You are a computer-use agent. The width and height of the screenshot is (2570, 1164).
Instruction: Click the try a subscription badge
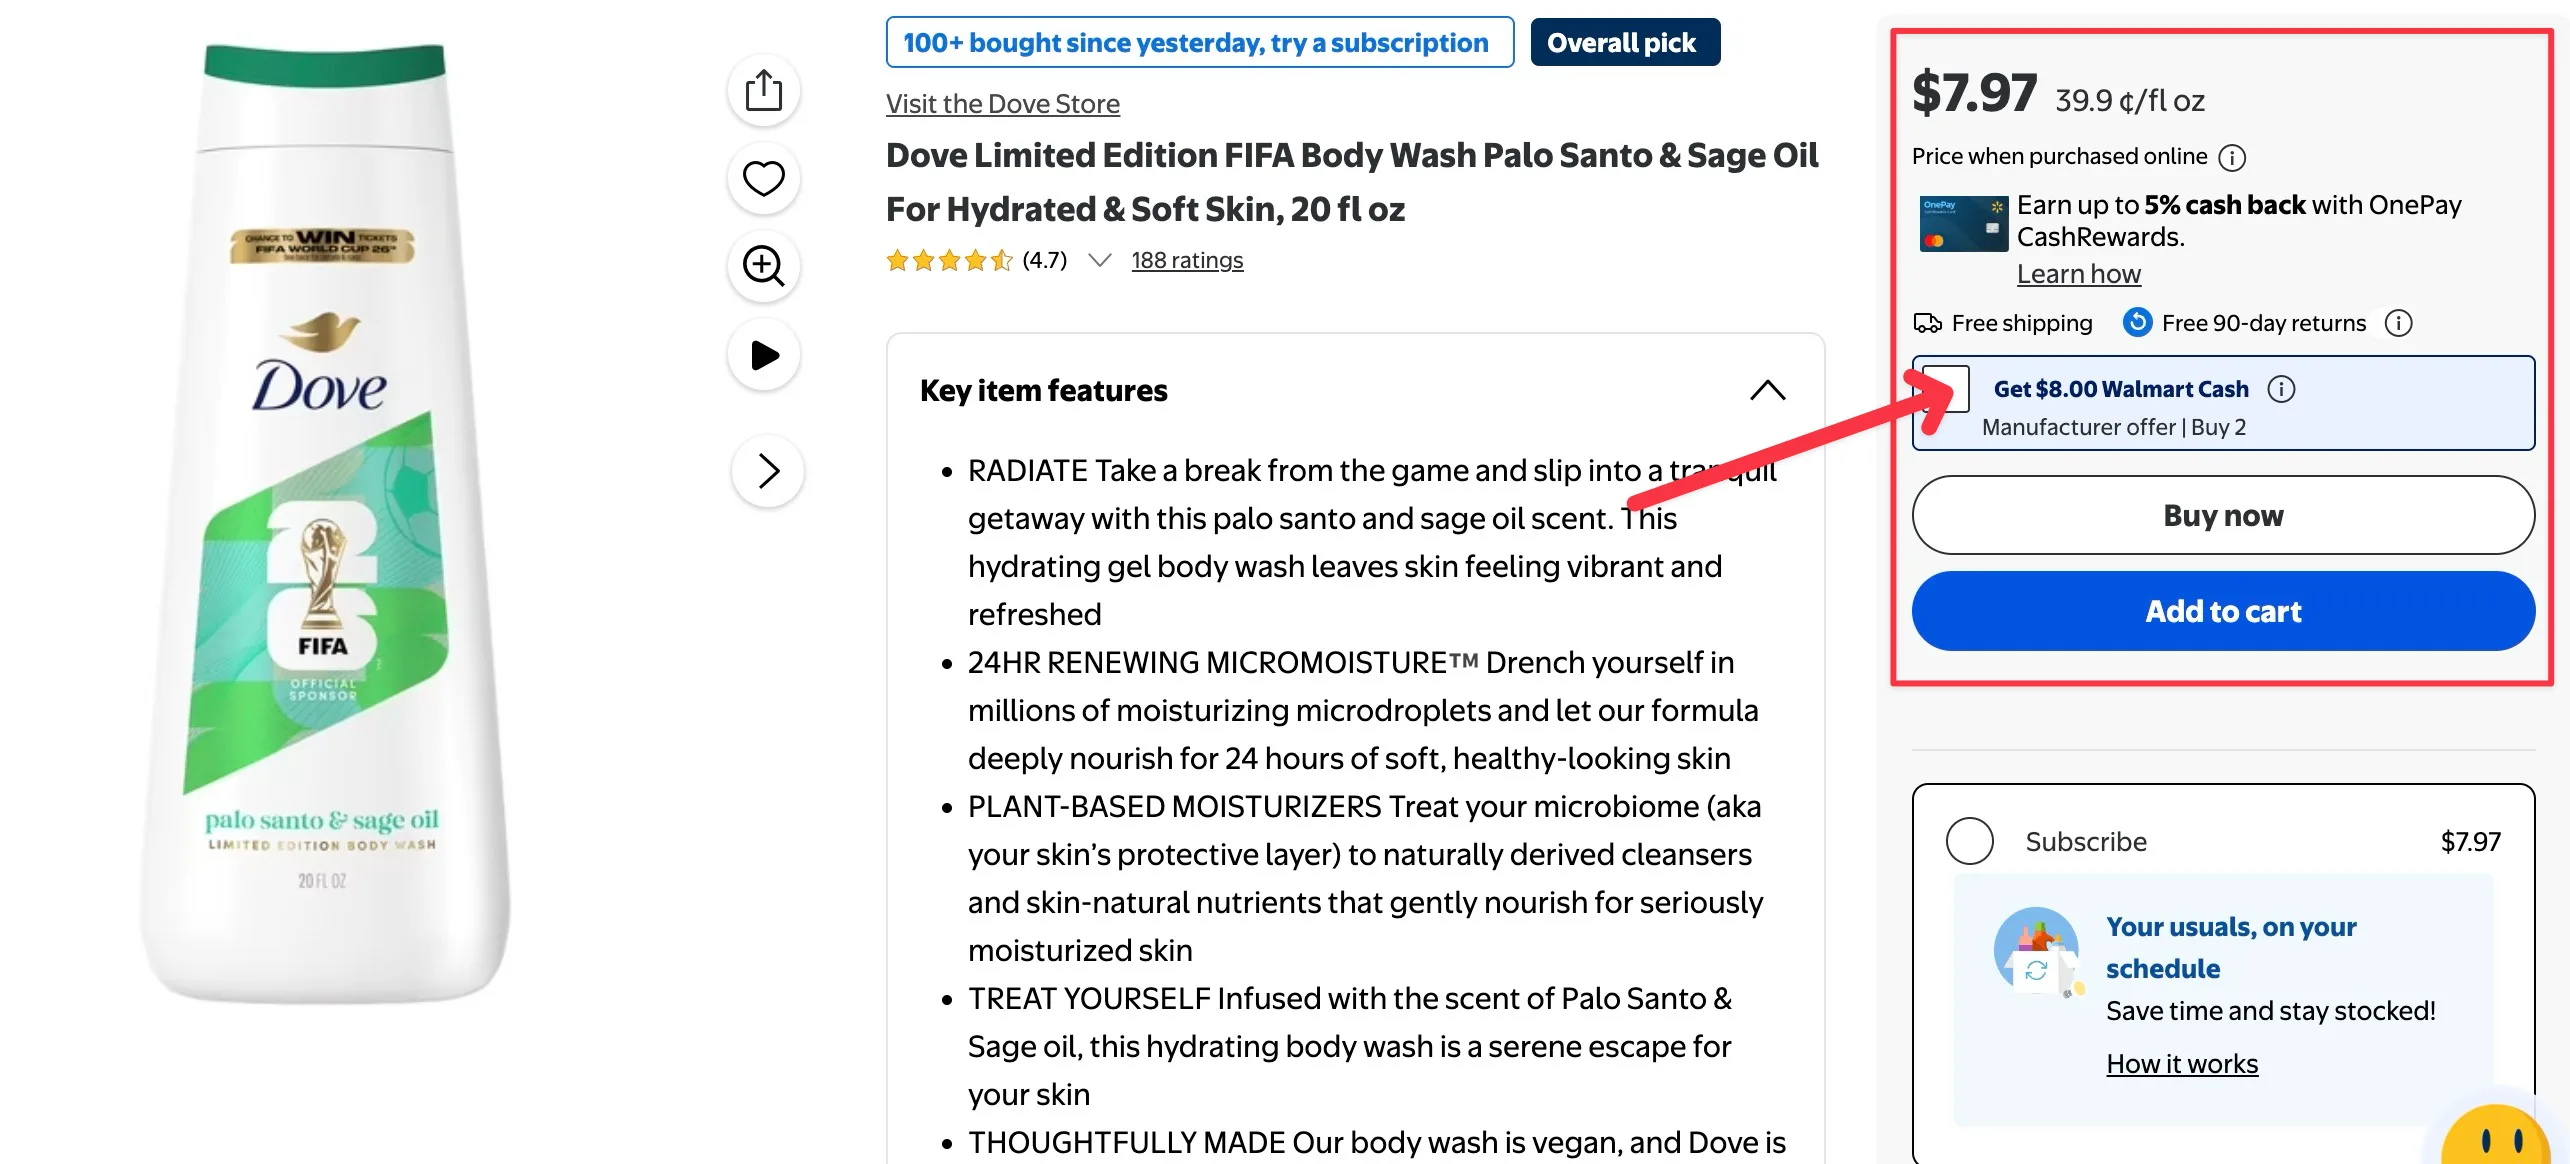pos(1199,43)
